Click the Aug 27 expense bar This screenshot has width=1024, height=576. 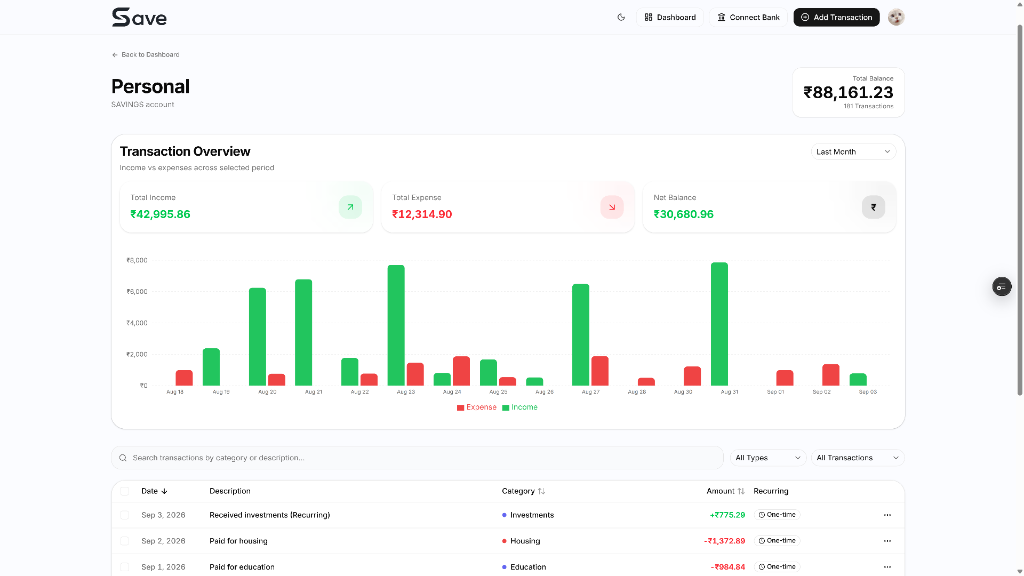coord(600,371)
